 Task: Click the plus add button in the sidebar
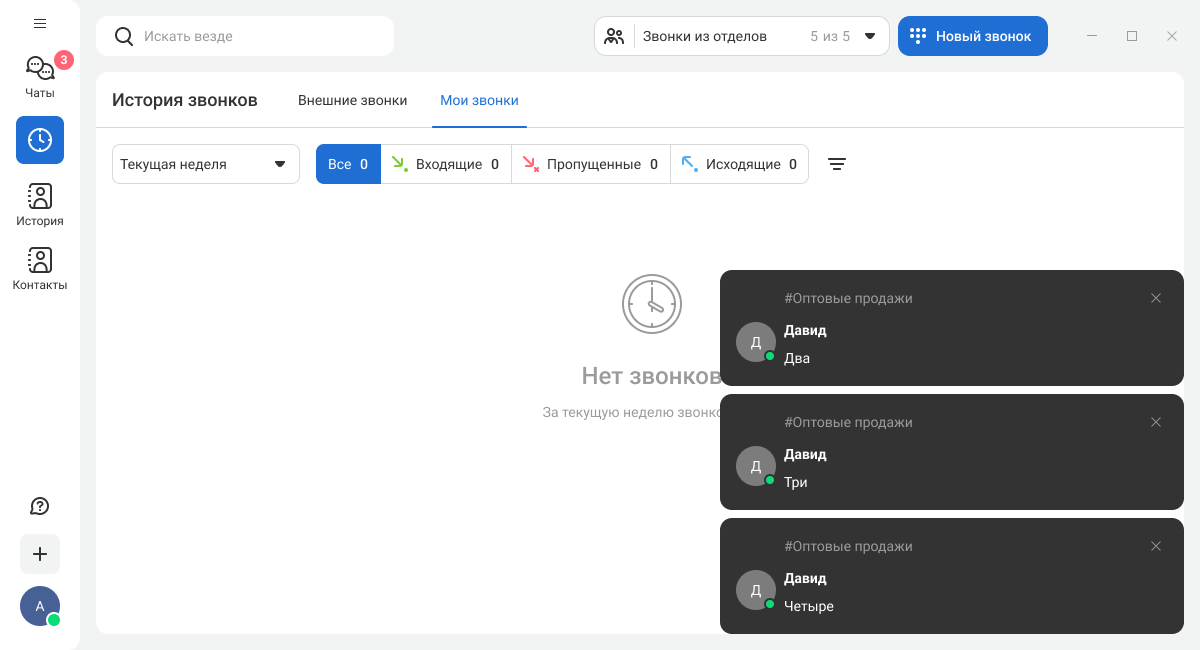pyautogui.click(x=40, y=554)
